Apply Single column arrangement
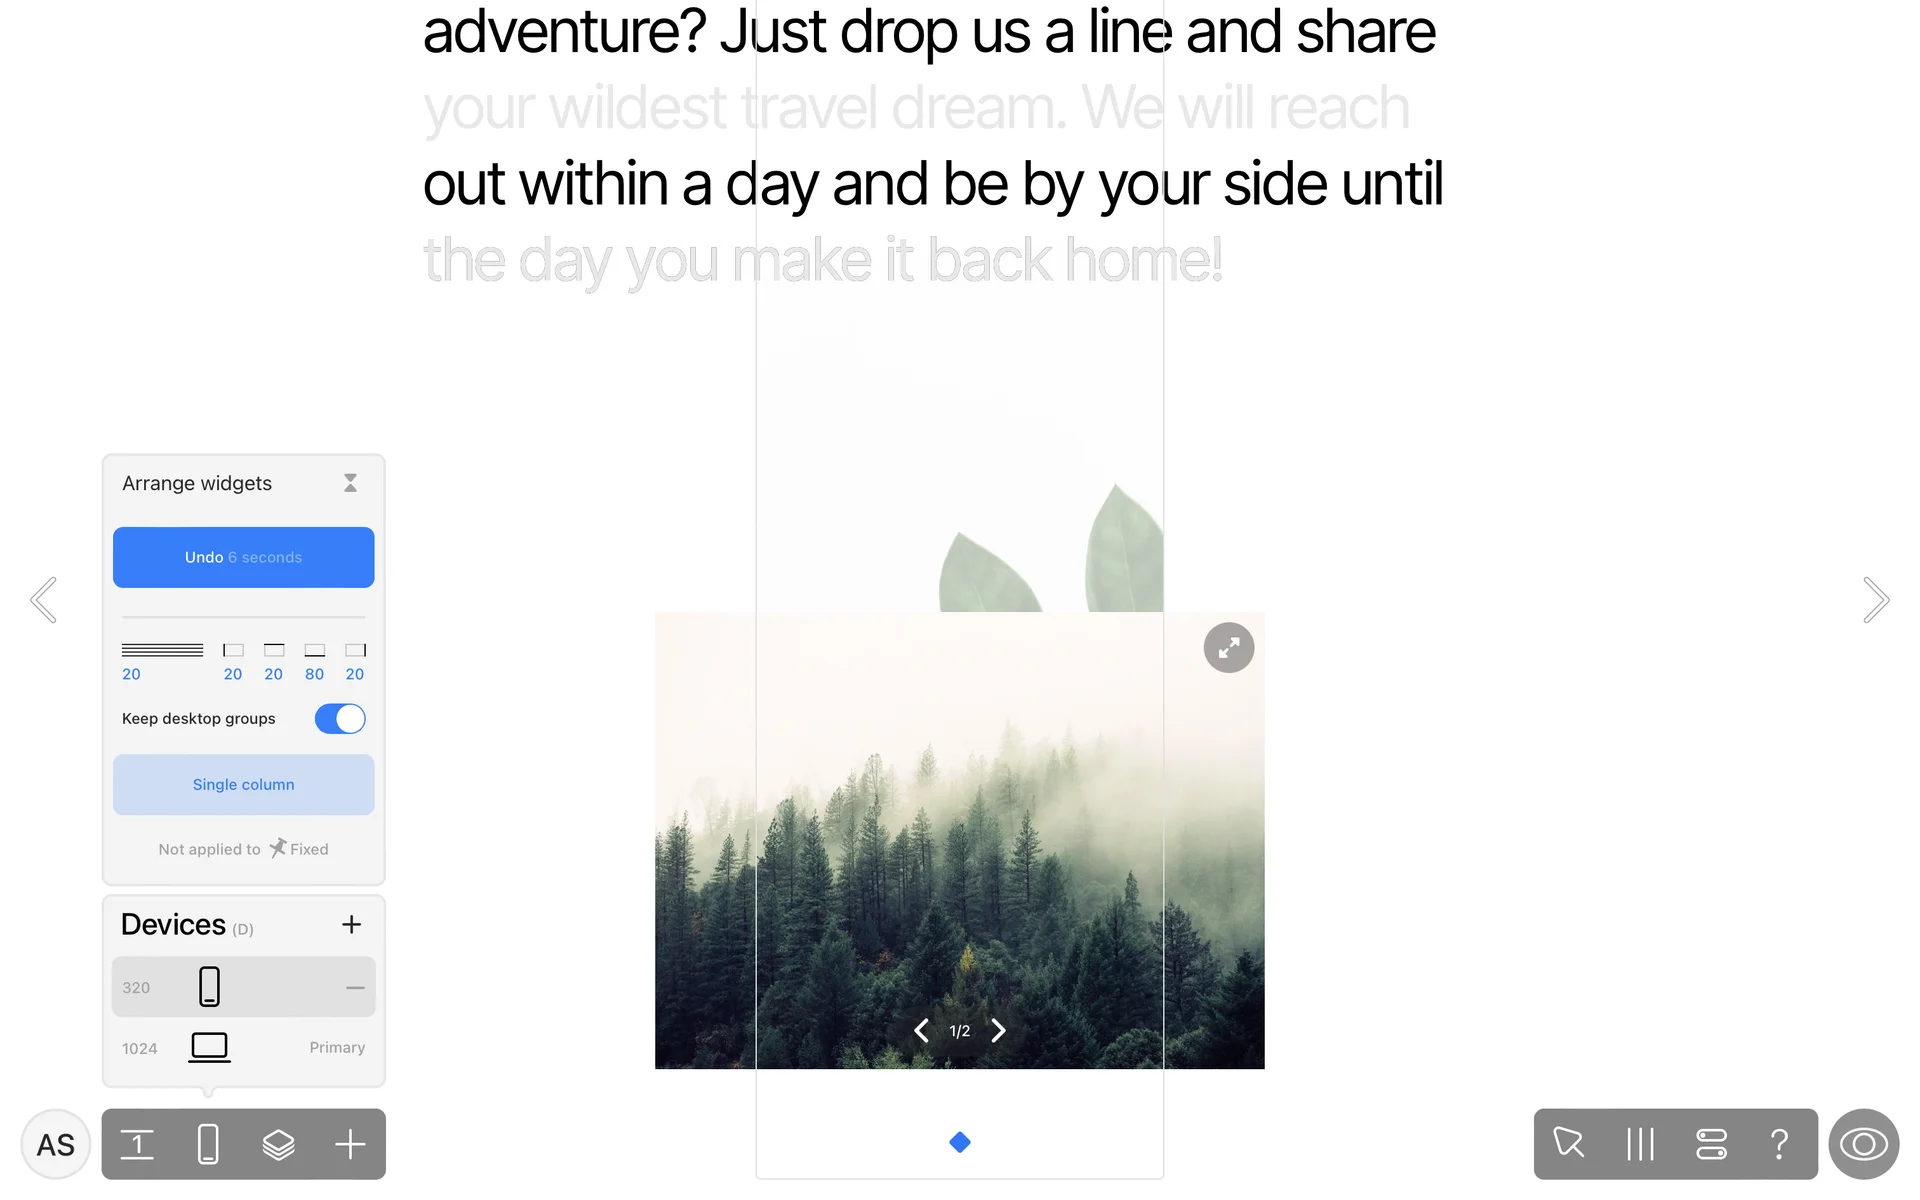 [x=244, y=785]
